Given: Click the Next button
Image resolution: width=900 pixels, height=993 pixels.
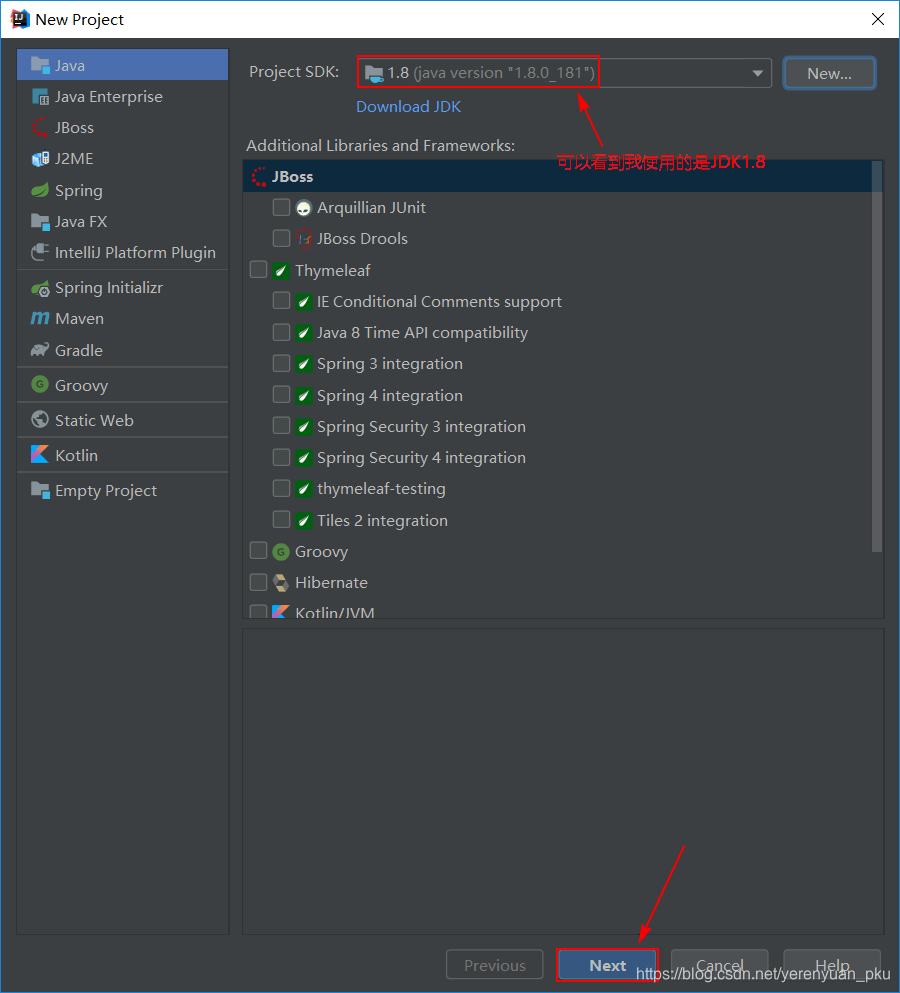Looking at the screenshot, I should coord(607,965).
